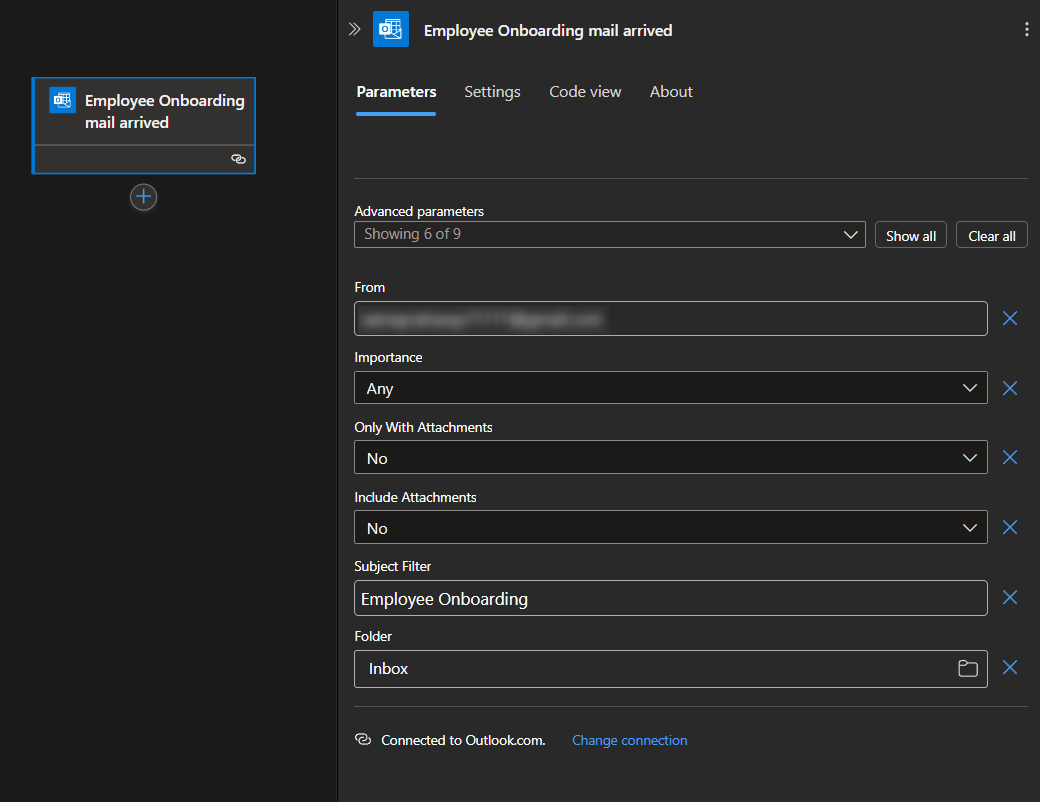This screenshot has height=802, width=1040.
Task: Click the Show all button
Action: pyautogui.click(x=910, y=236)
